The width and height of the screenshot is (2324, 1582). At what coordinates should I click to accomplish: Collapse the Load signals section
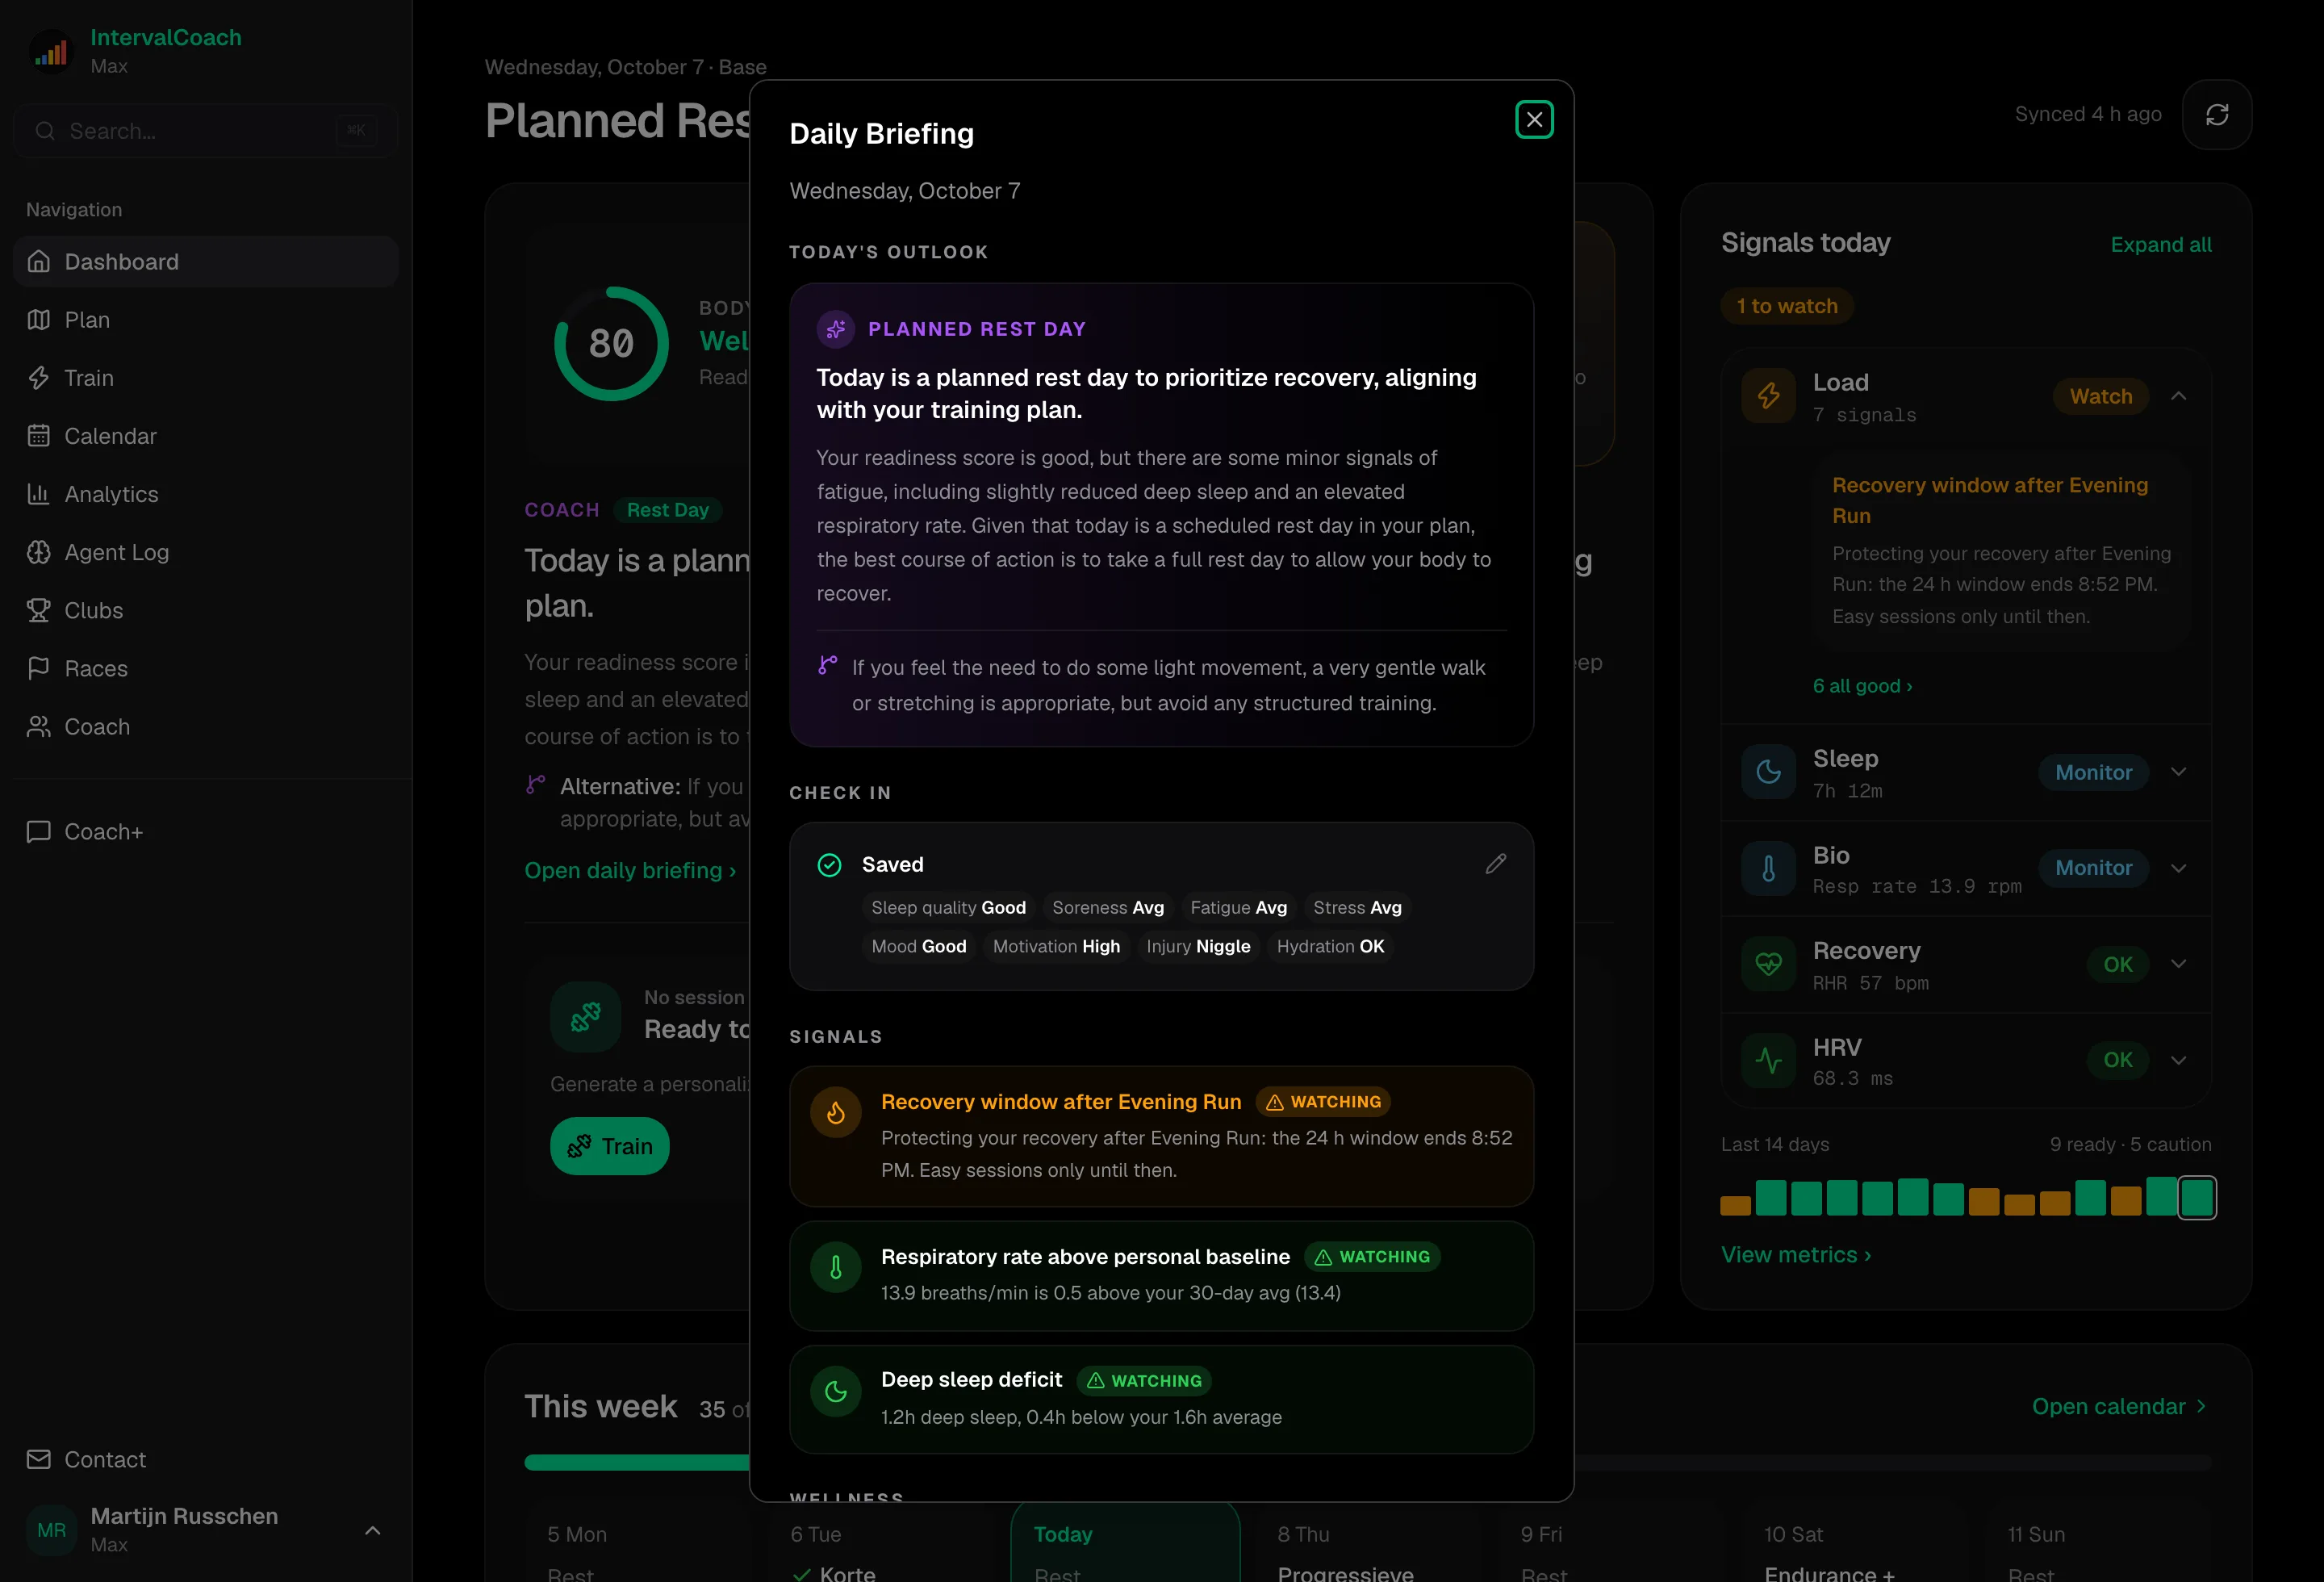click(x=2178, y=396)
